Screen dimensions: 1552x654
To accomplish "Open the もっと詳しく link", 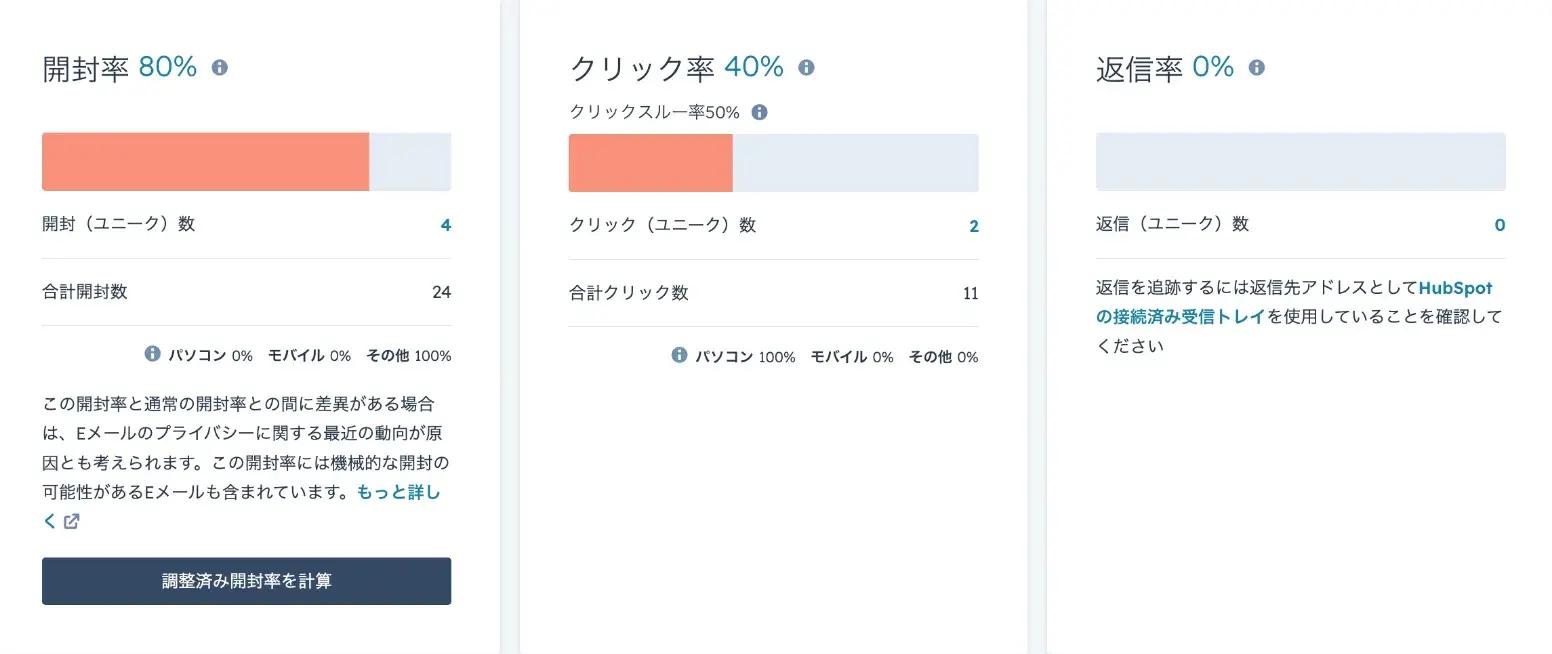I will tap(397, 492).
